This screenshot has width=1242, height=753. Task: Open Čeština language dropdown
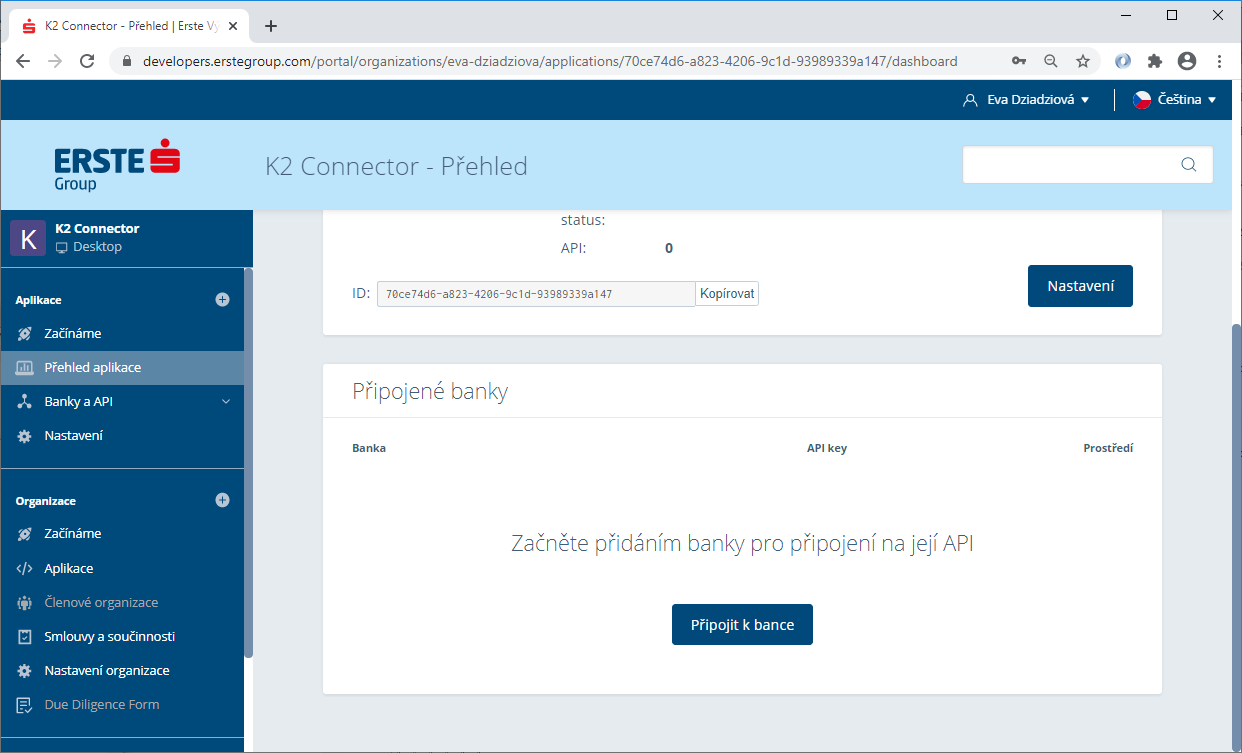pos(1174,100)
